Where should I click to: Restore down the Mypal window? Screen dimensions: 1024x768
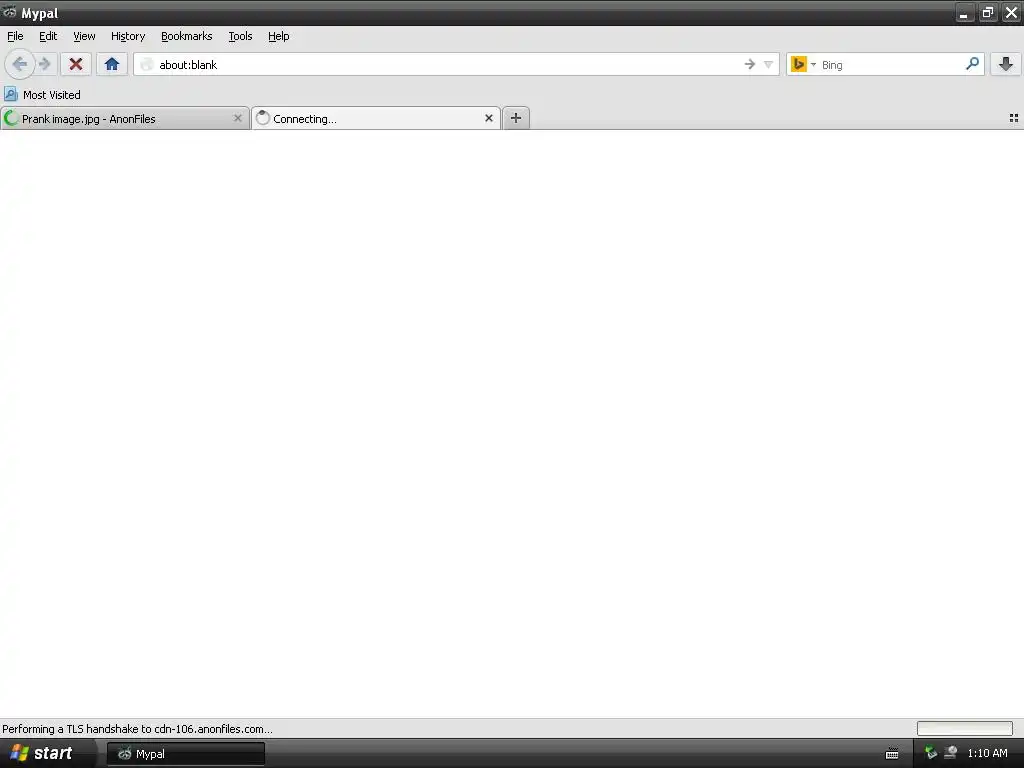coord(987,12)
